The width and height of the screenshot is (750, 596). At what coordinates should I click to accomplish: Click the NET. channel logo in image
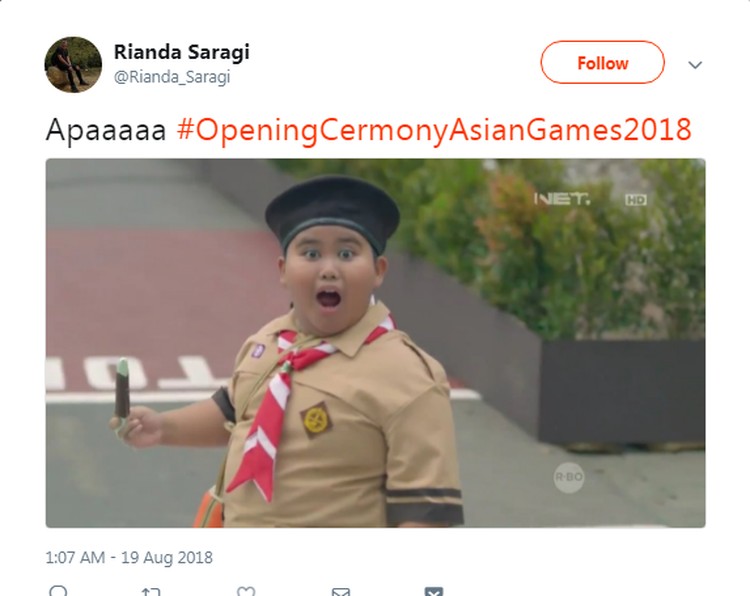tap(562, 199)
